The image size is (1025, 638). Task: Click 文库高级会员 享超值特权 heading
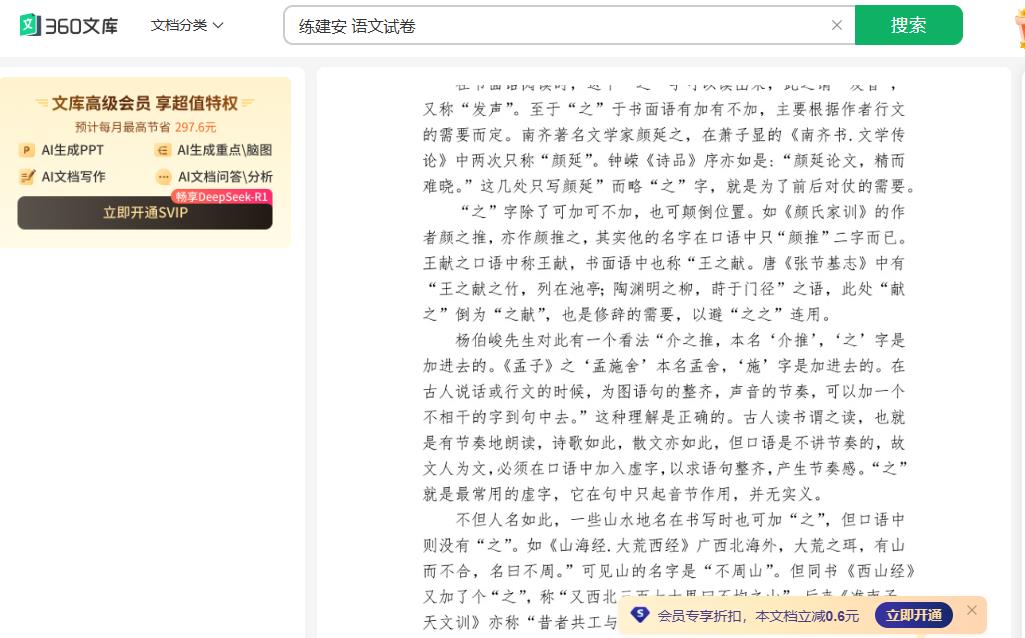144,103
